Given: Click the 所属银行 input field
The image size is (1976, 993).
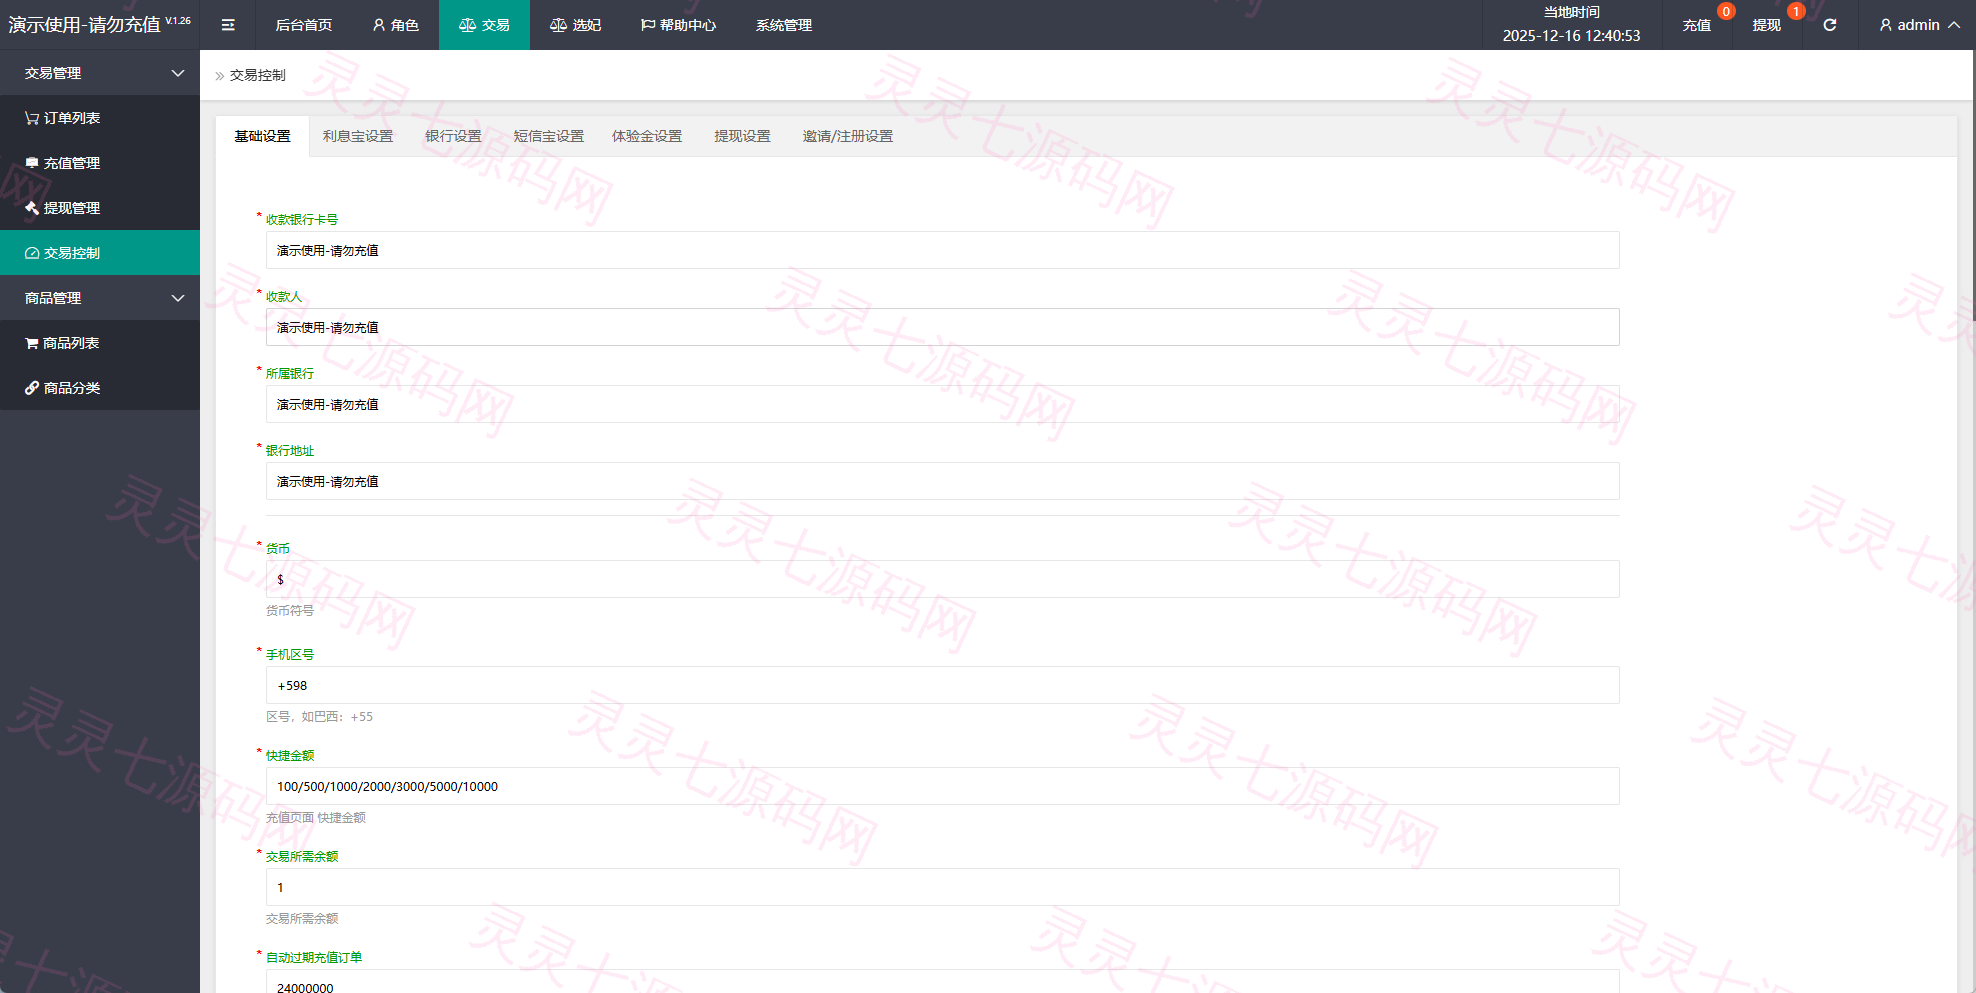Looking at the screenshot, I should 942,404.
